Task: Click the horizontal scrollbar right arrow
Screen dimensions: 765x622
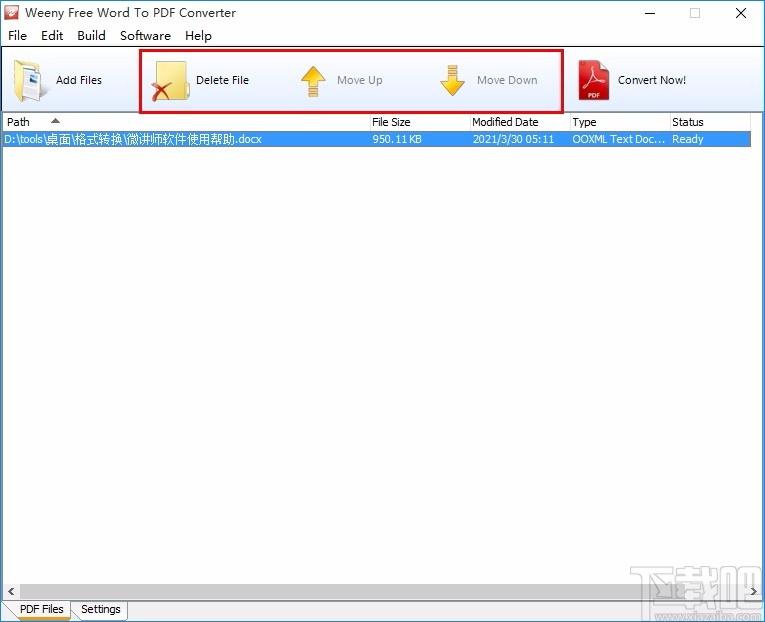Action: tap(754, 591)
